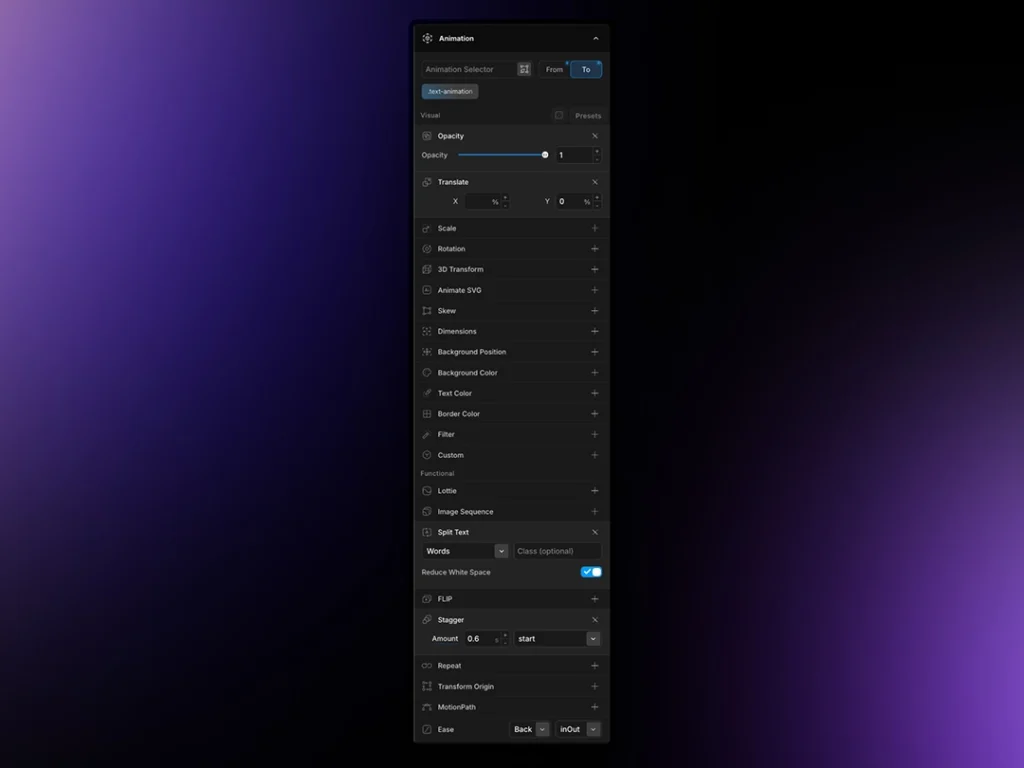This screenshot has height=768, width=1024.
Task: Toggle the Reduce White Space switch
Action: pyautogui.click(x=591, y=572)
